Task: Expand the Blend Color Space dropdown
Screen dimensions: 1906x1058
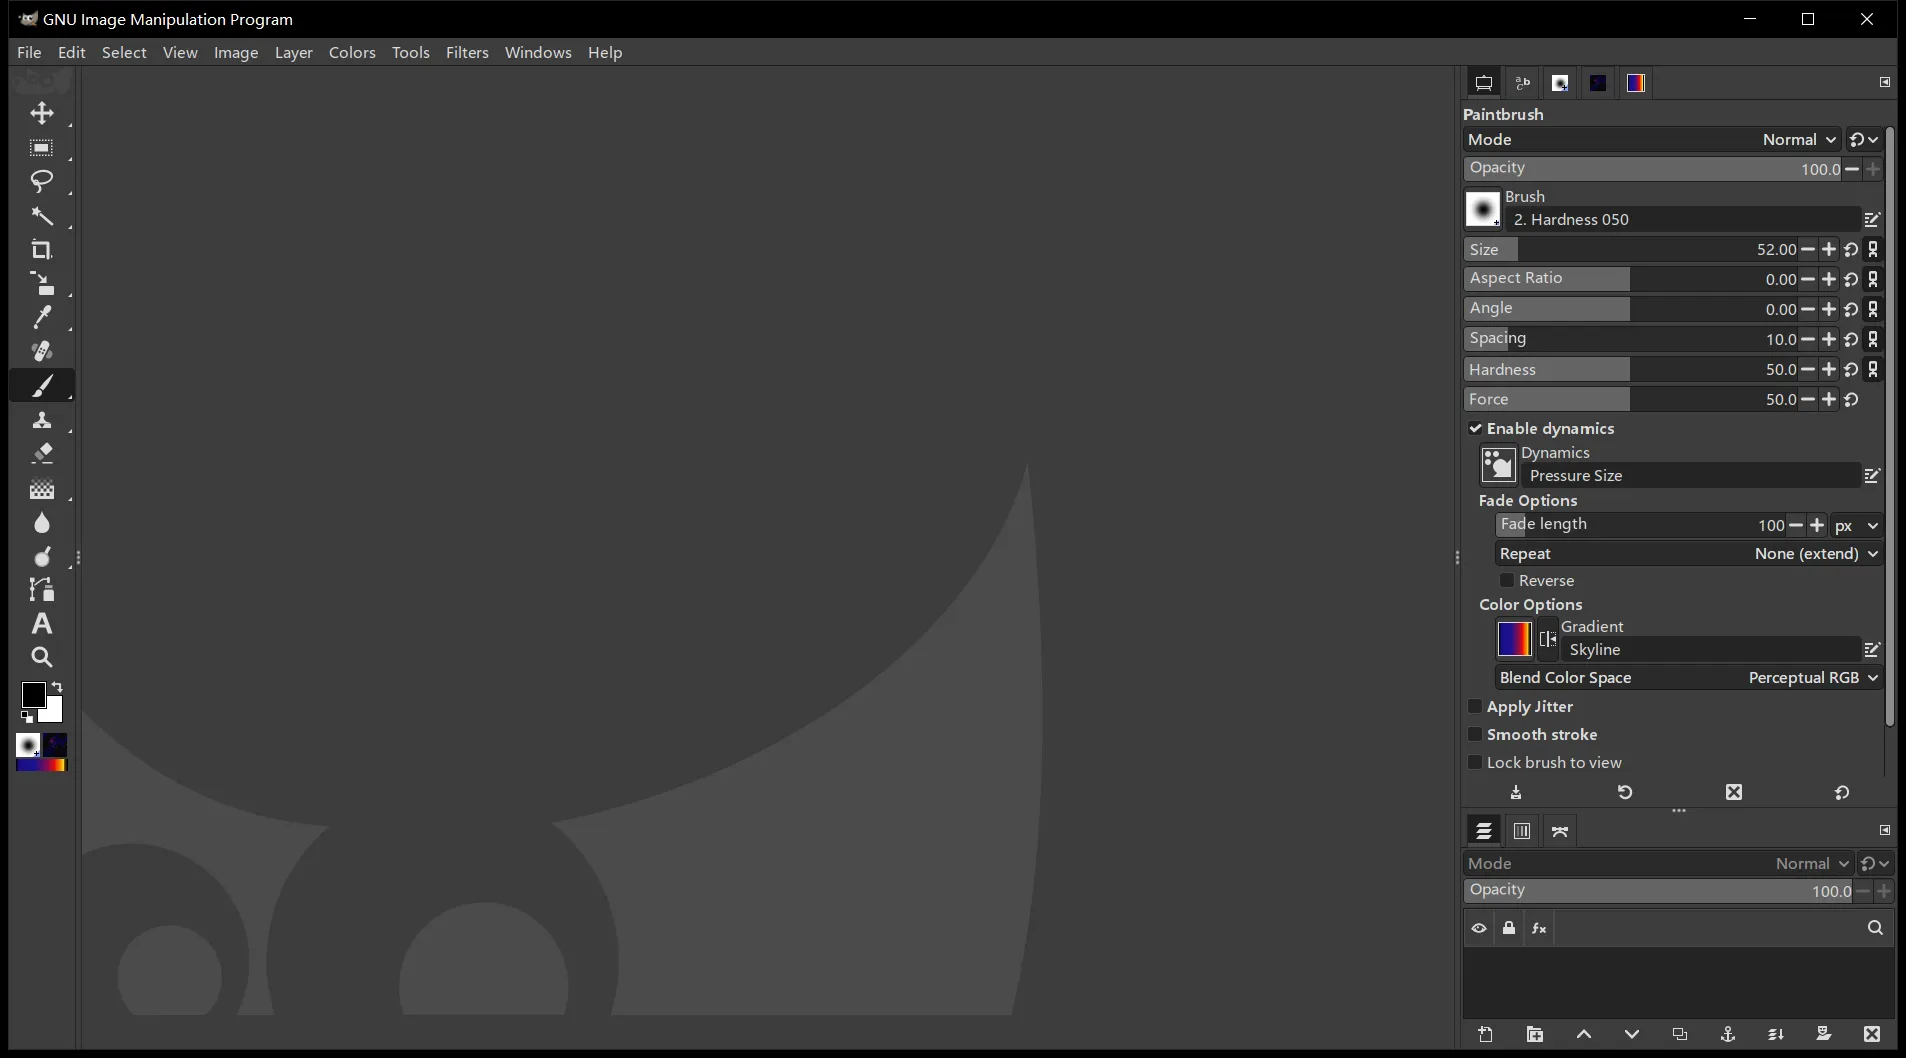Action: (1689, 678)
